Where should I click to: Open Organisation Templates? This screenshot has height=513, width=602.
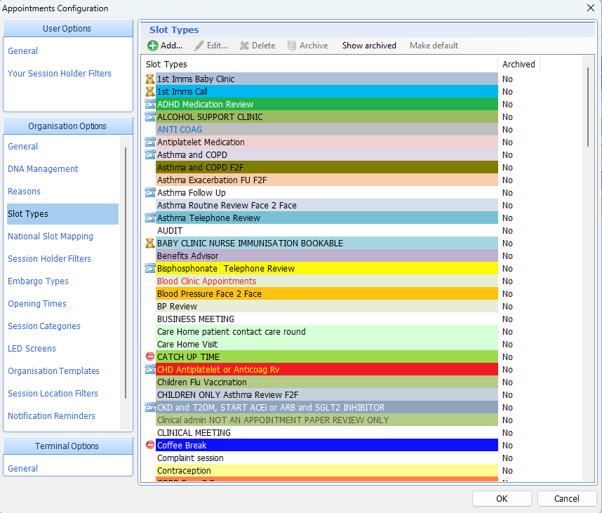pyautogui.click(x=53, y=371)
